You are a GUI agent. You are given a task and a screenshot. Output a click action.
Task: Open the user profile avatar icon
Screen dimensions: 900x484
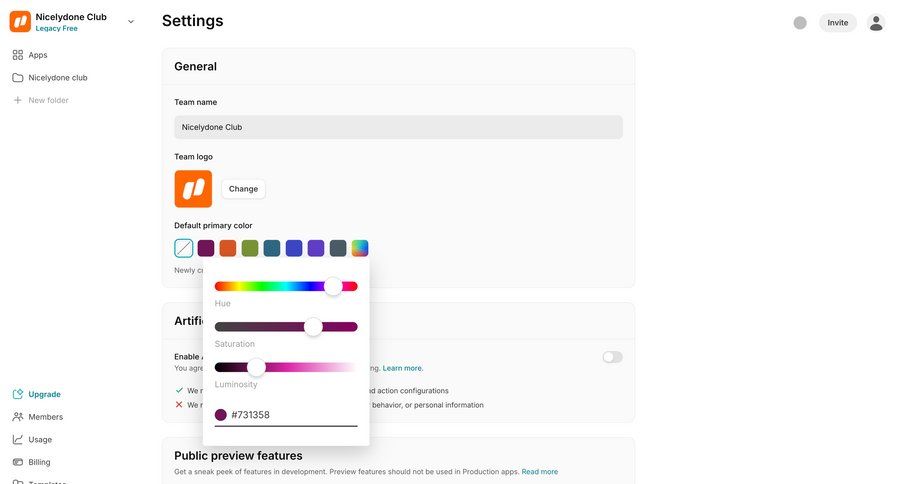(x=876, y=23)
